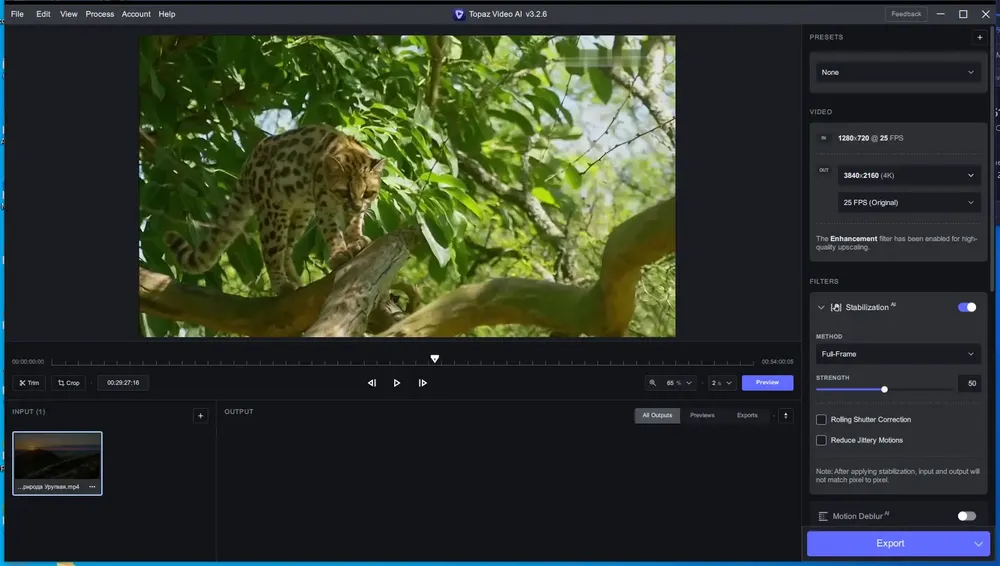This screenshot has height=566, width=1000.
Task: Open the 3840x2160 (4K) output resolution dropdown
Action: tap(909, 175)
